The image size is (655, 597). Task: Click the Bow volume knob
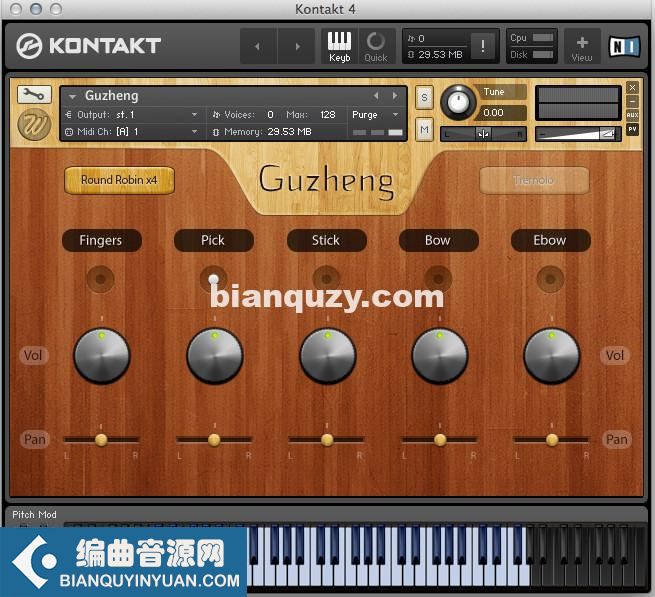click(439, 356)
